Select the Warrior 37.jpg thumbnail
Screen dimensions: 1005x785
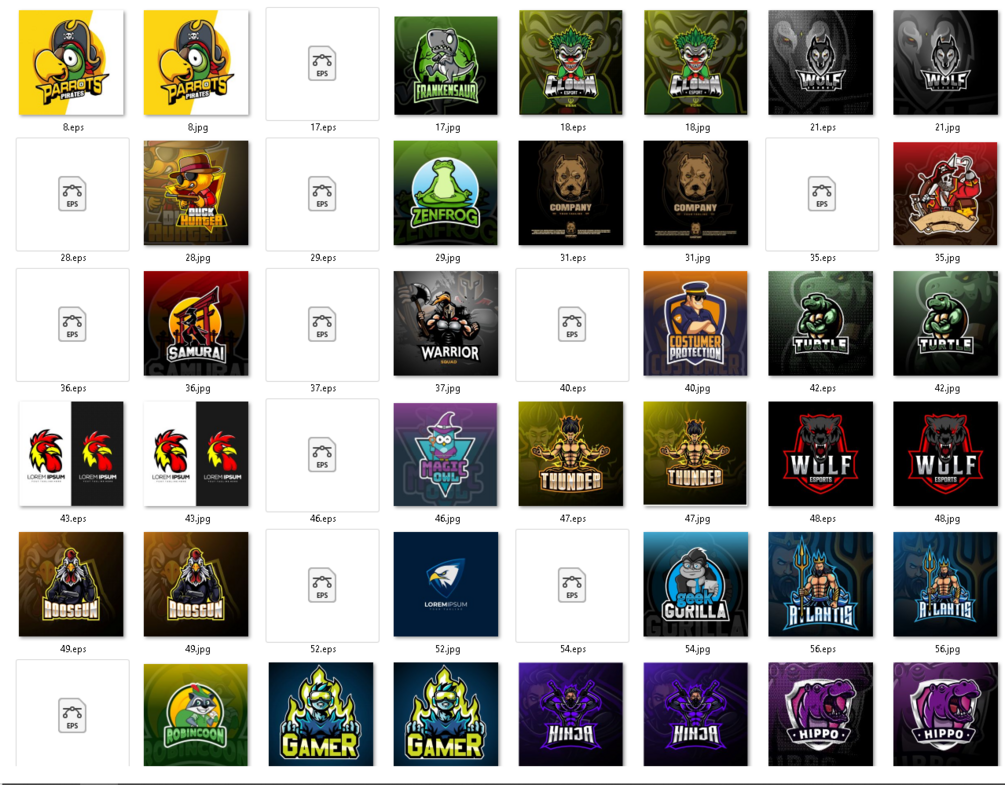tap(446, 324)
